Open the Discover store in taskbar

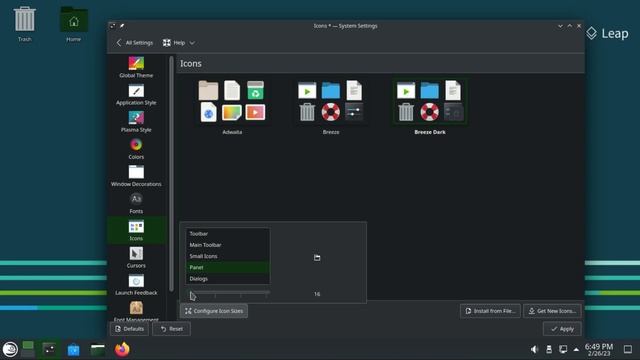coord(73,349)
